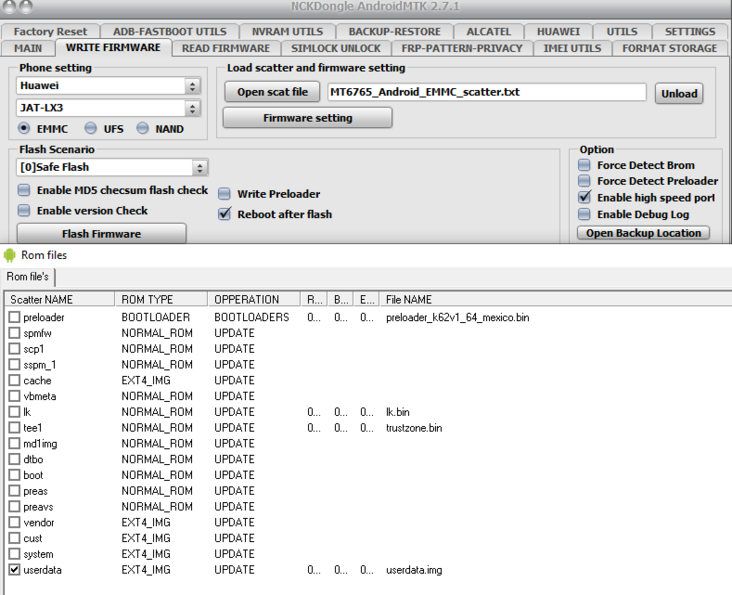This screenshot has height=595, width=732.
Task: Uncheck the userdata partition checkbox
Action: pyautogui.click(x=14, y=569)
